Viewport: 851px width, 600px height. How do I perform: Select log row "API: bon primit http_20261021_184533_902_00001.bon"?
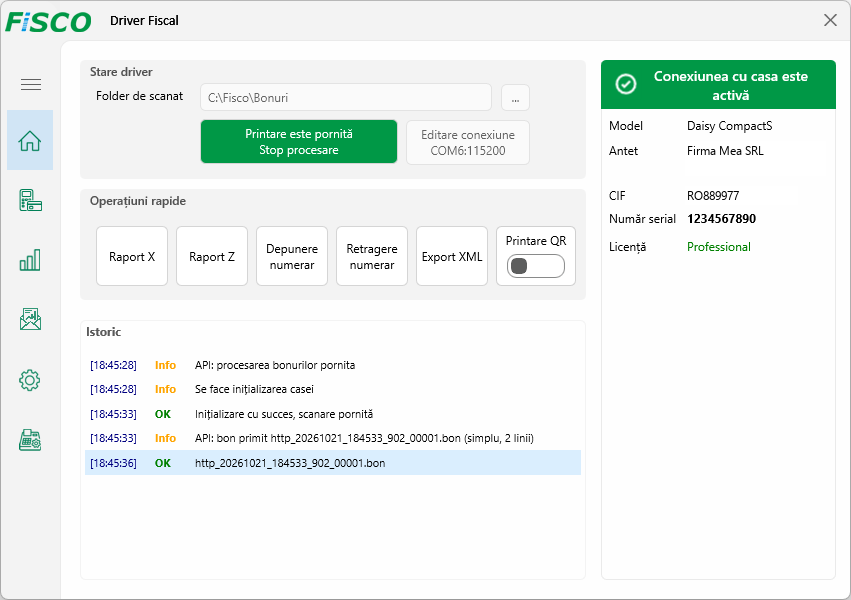point(333,438)
